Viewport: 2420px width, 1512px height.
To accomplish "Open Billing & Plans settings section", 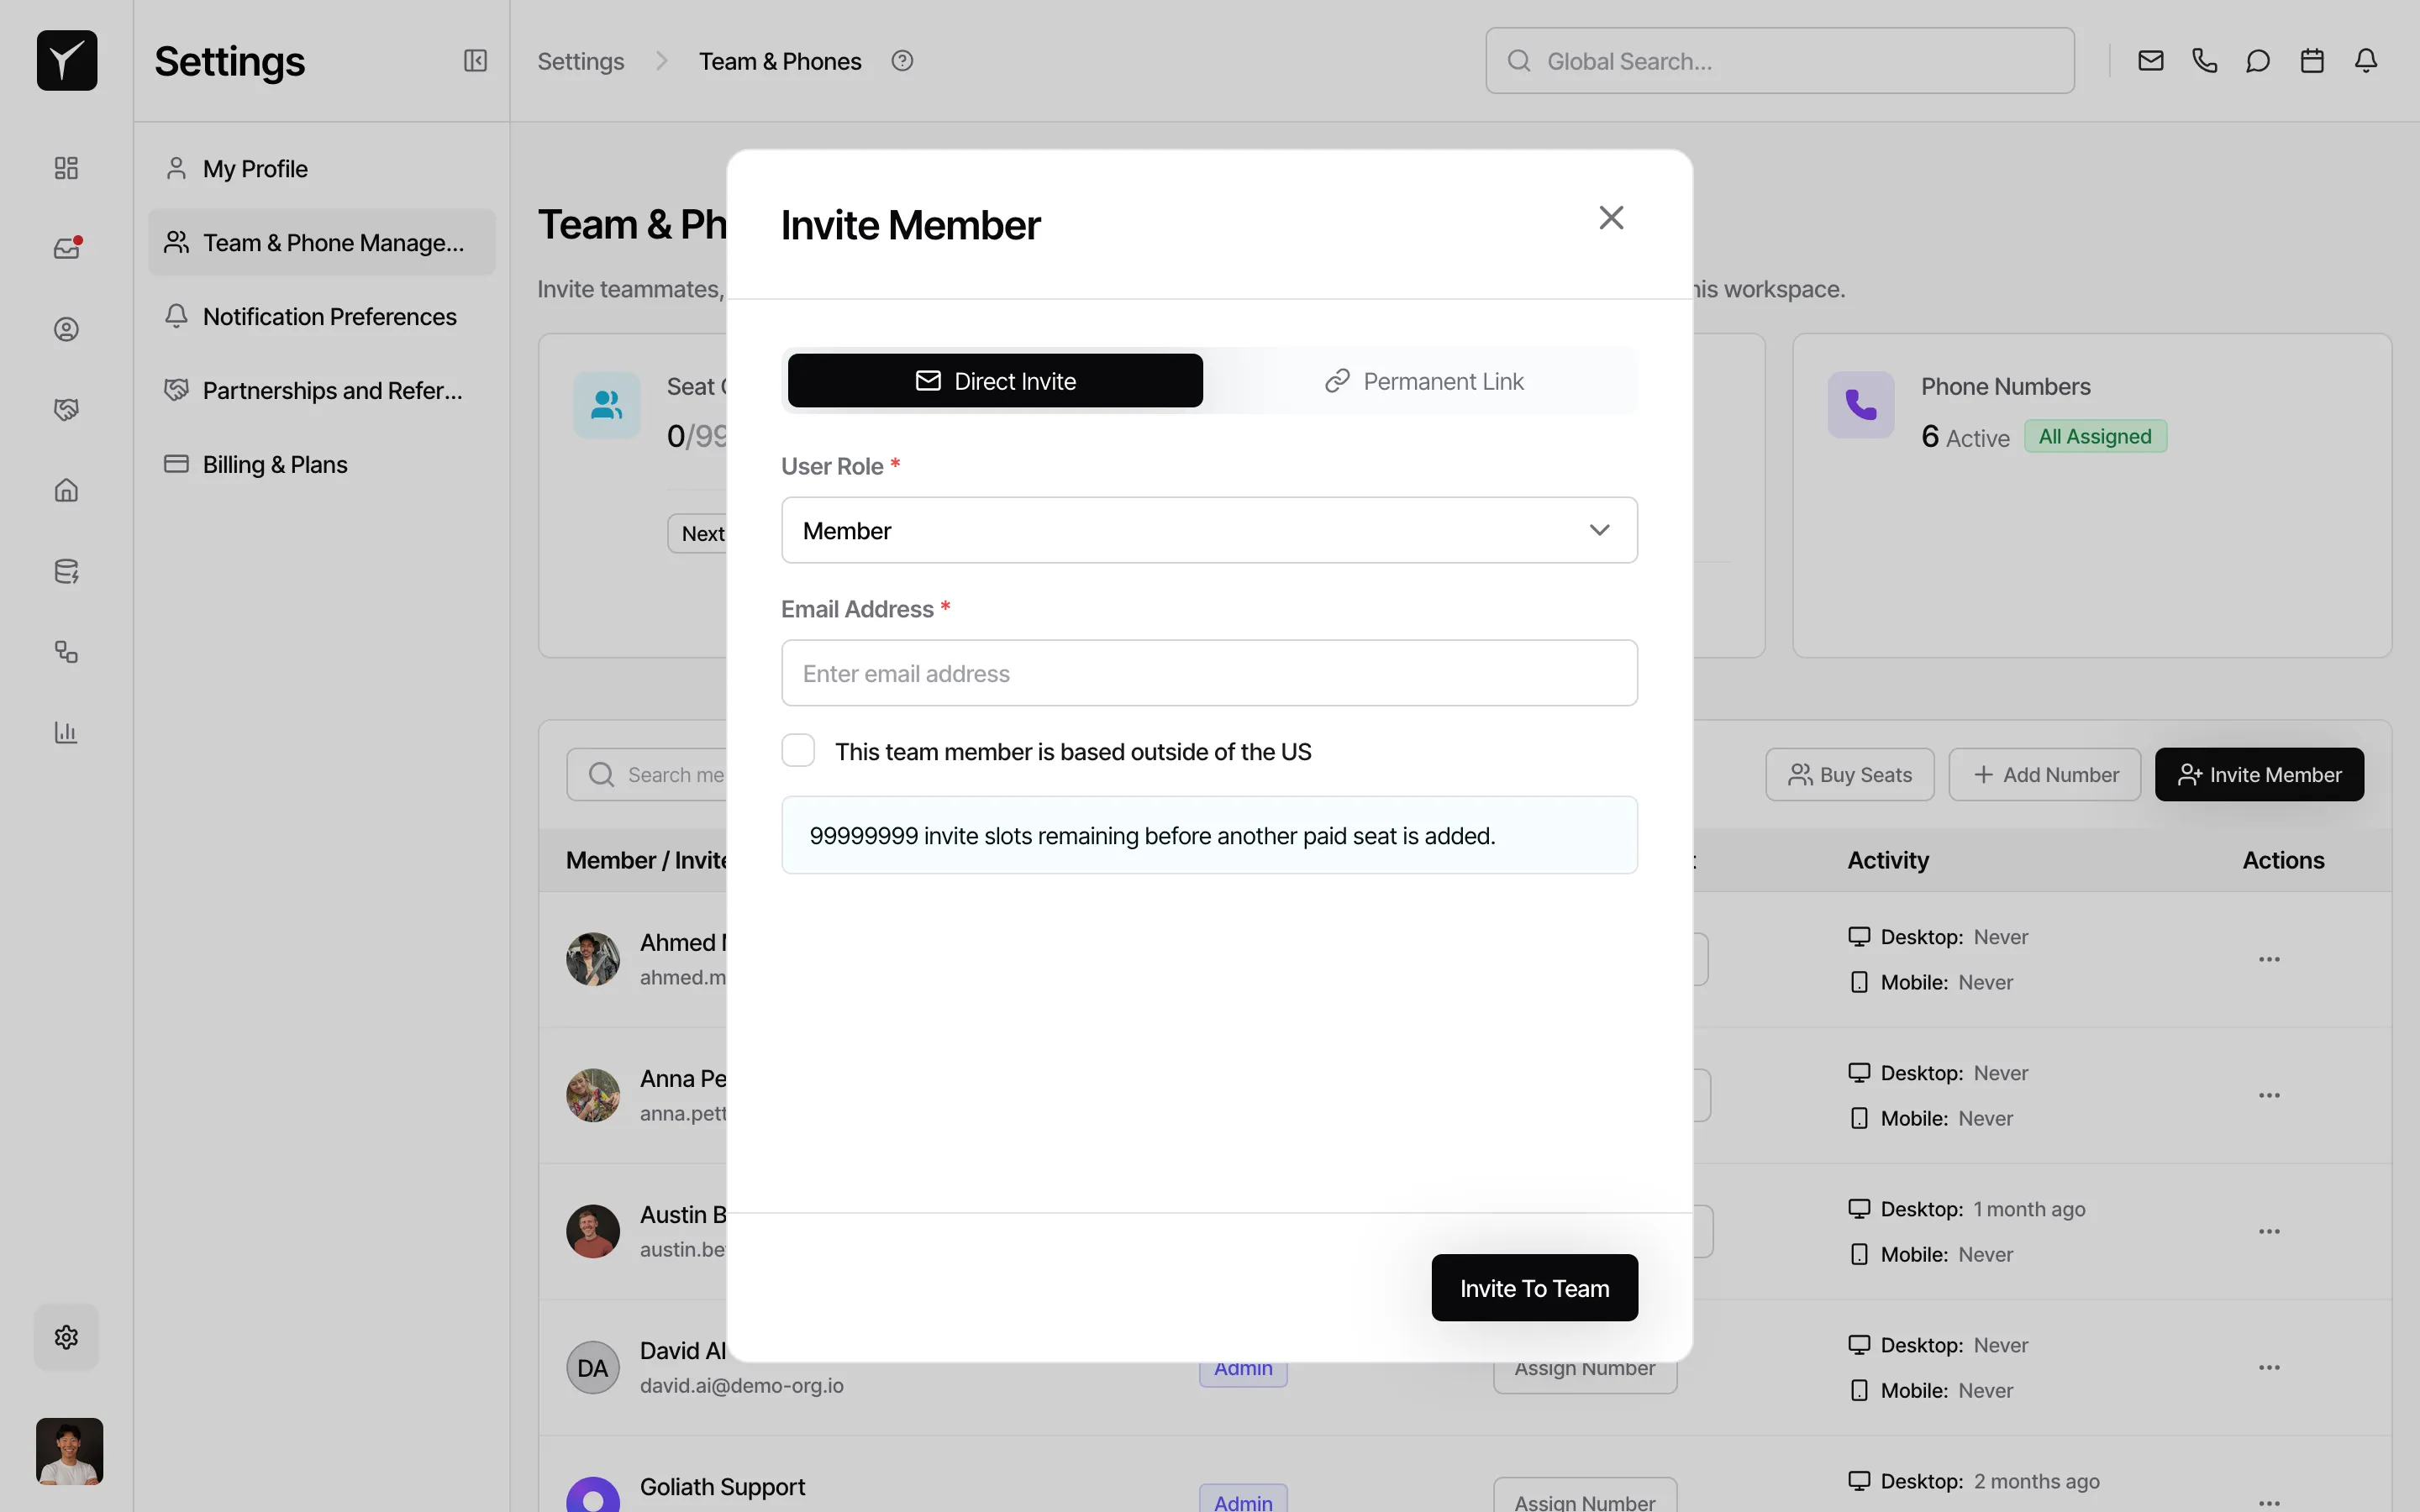I will pyautogui.click(x=275, y=463).
